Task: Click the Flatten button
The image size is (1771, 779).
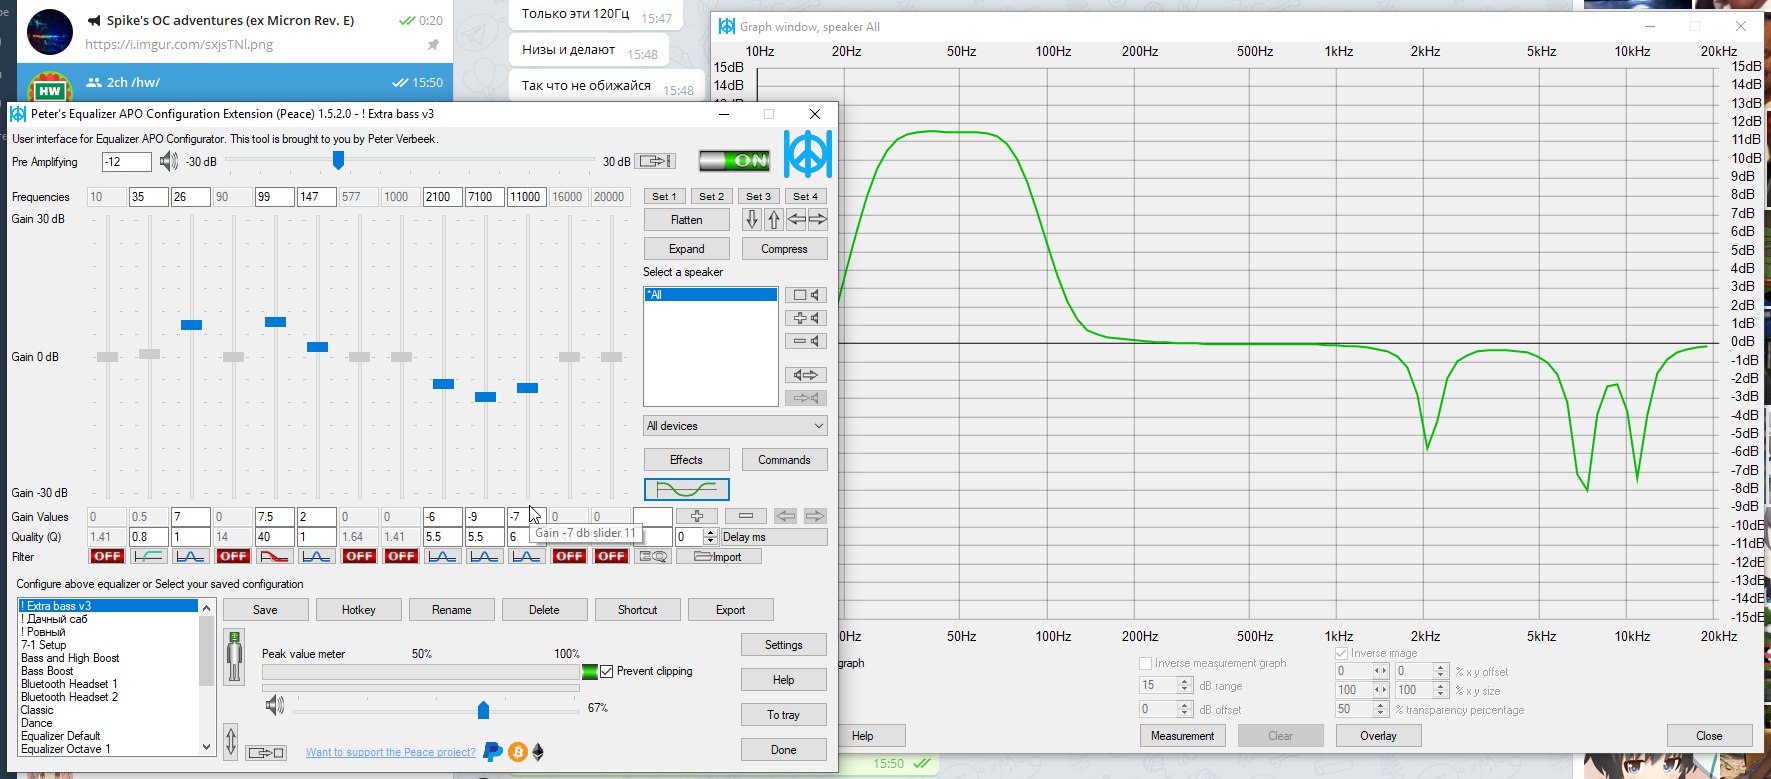Action: click(x=687, y=220)
